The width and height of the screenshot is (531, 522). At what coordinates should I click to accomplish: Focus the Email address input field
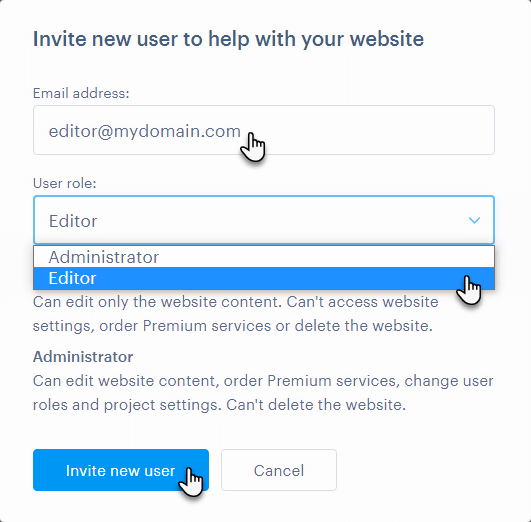click(x=264, y=130)
